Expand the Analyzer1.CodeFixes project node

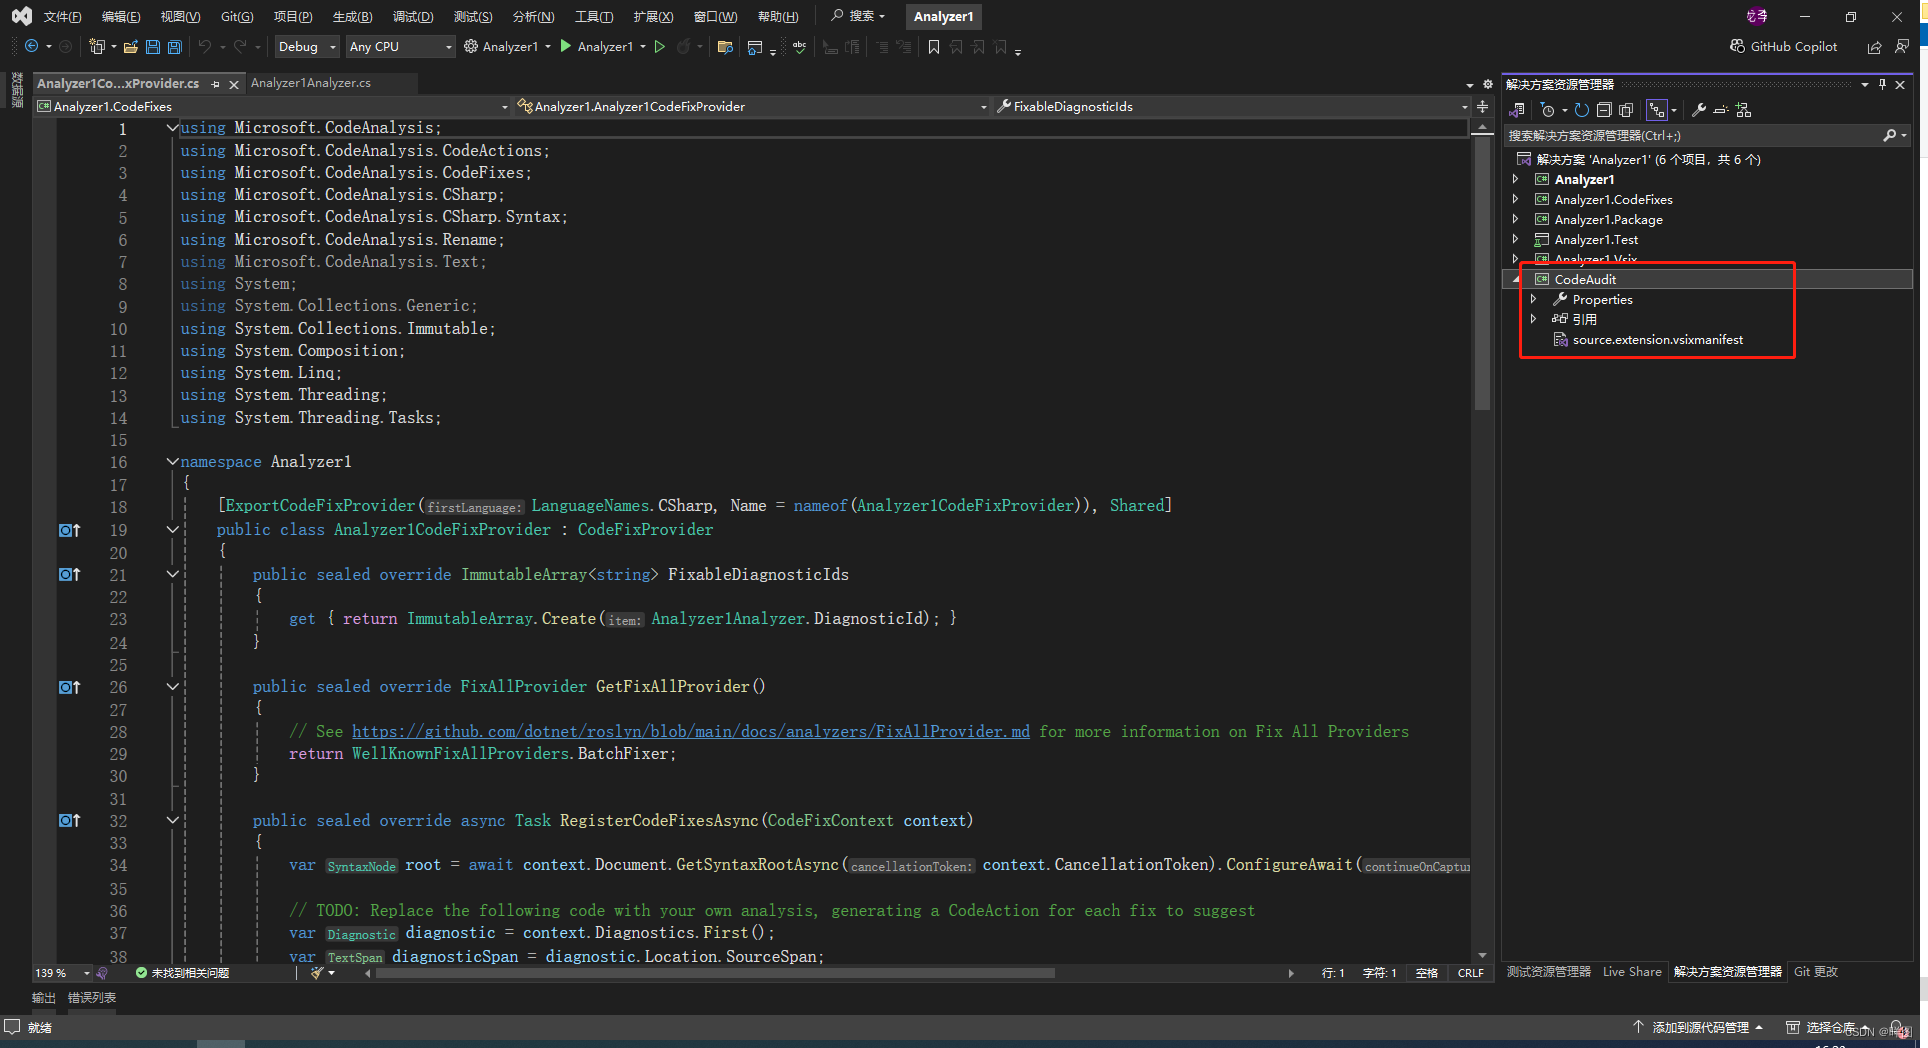pyautogui.click(x=1516, y=199)
